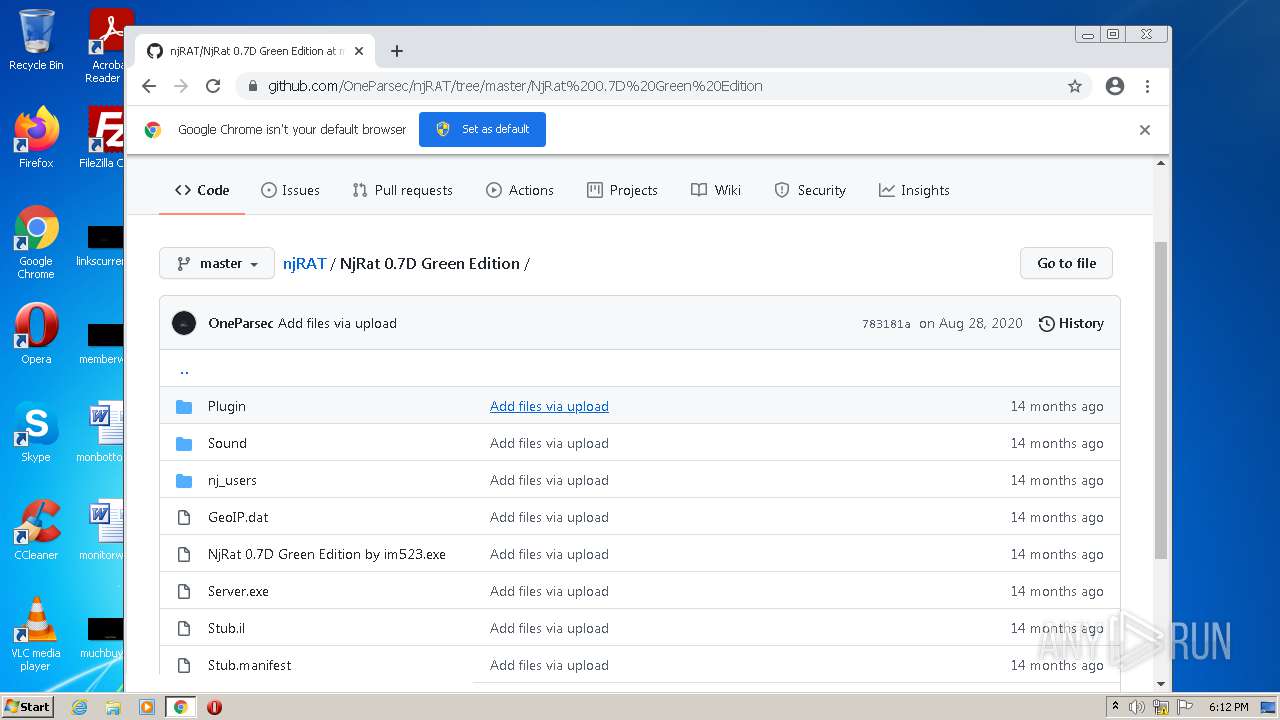This screenshot has width=1280, height=720.
Task: Select the VLC media player desktop shortcut
Action: [x=36, y=634]
